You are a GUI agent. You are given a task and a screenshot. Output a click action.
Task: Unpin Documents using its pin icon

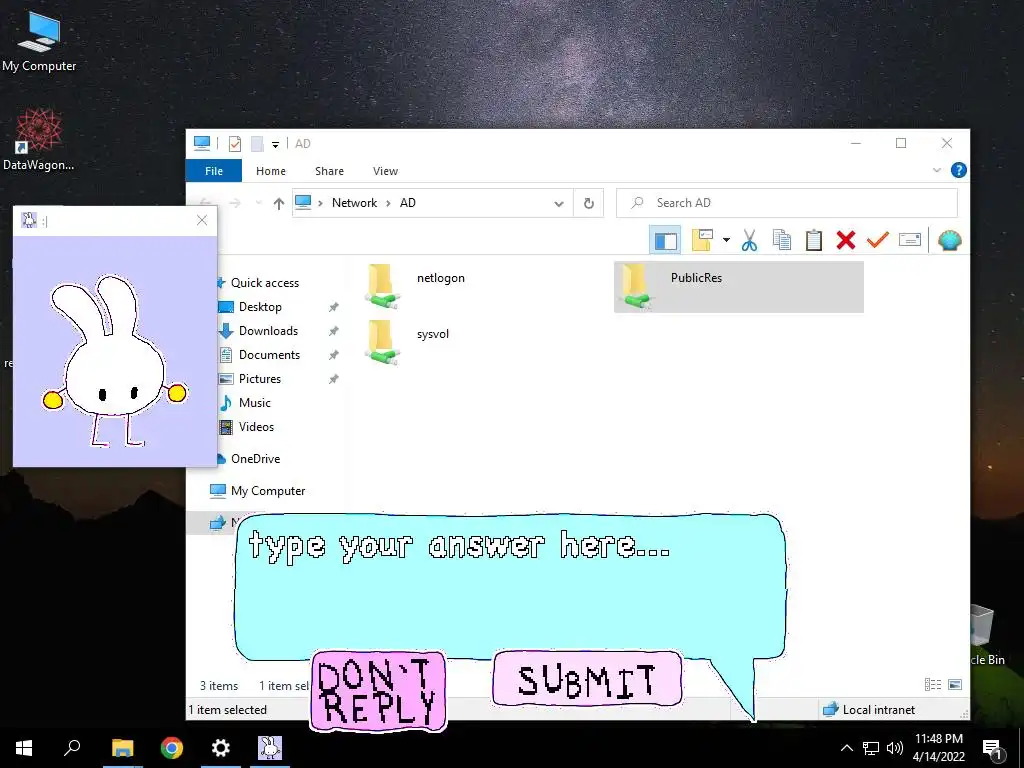point(333,355)
